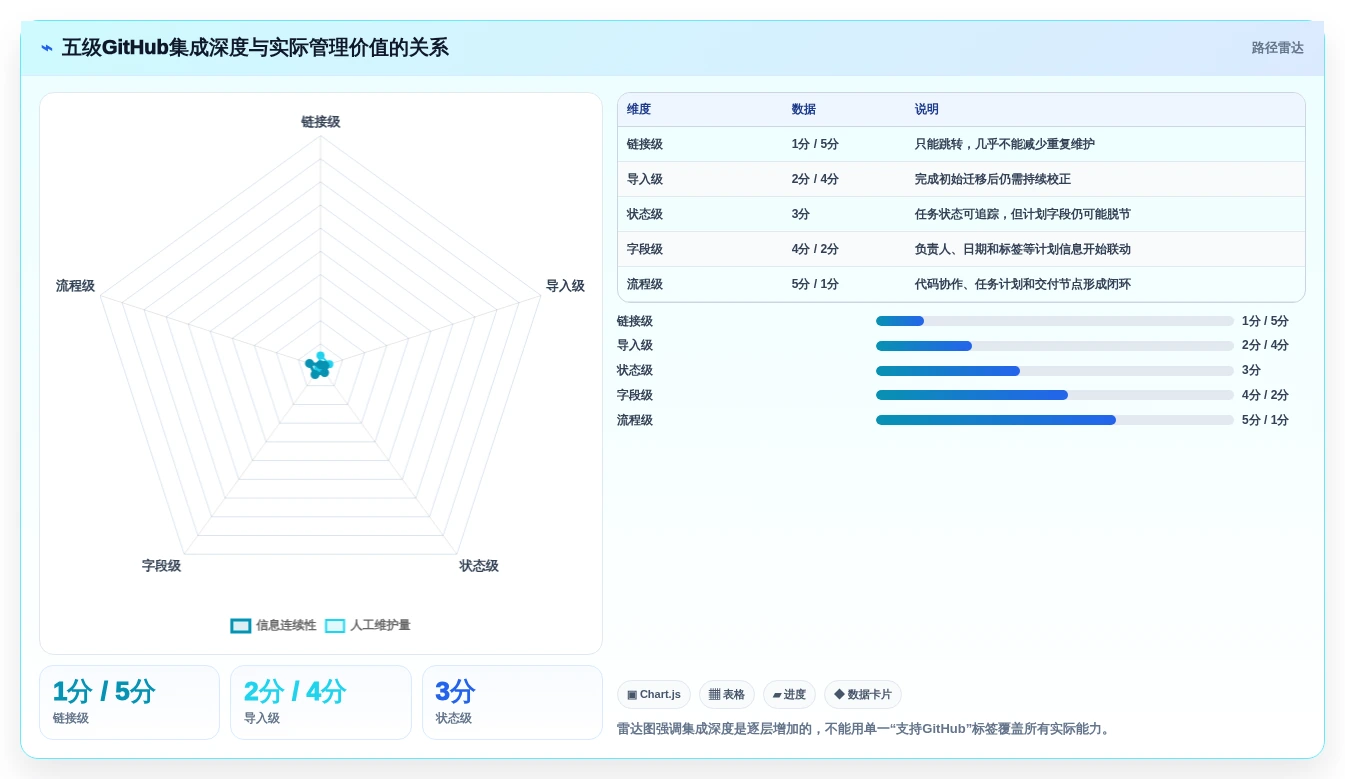Click the 说明 column header
The width and height of the screenshot is (1345, 779).
click(927, 110)
